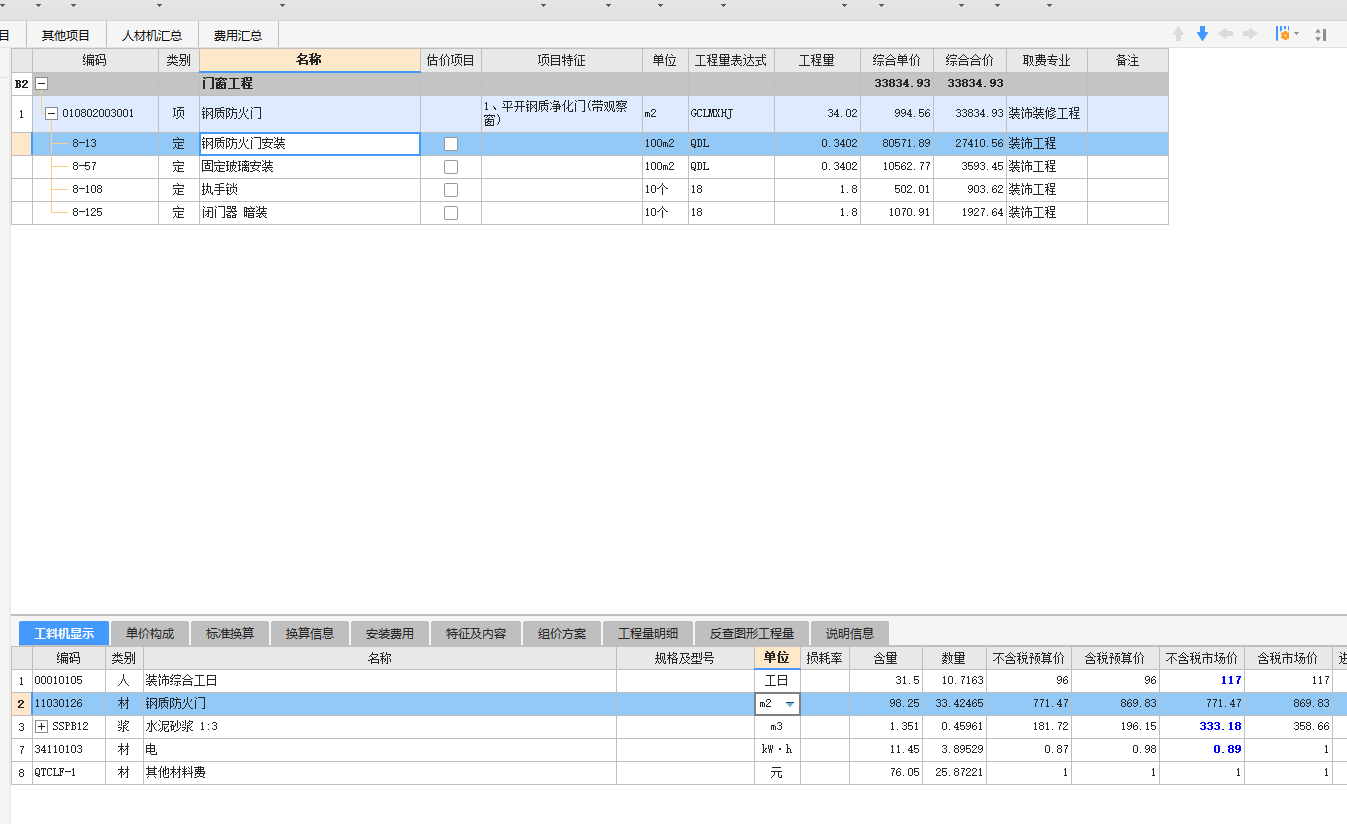Image resolution: width=1347 pixels, height=824 pixels.
Task: Click the 工程量表达式 column header
Action: (x=731, y=60)
